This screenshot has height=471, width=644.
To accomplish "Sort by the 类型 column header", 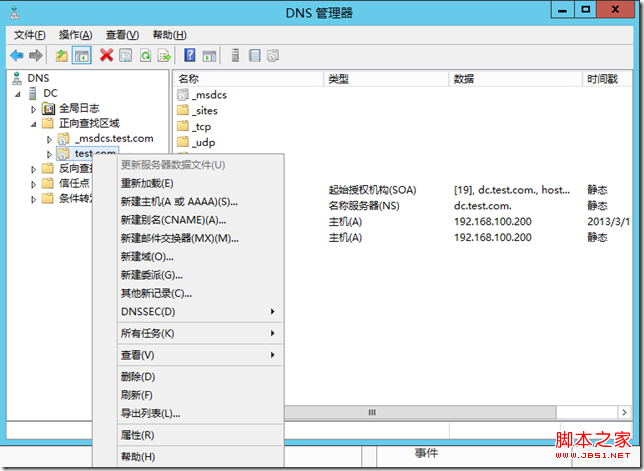I will (386, 79).
